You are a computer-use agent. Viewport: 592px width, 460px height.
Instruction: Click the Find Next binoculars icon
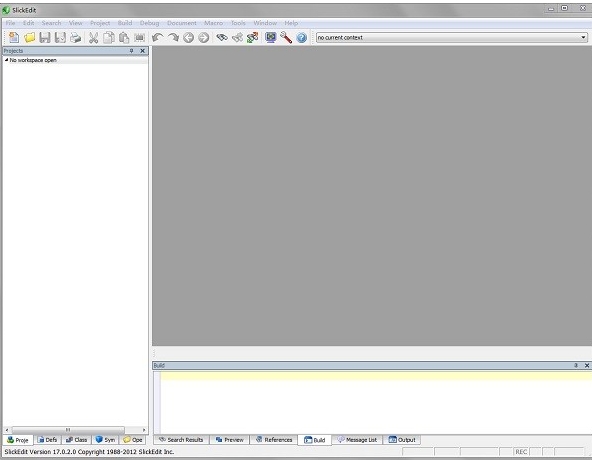[x=237, y=37]
